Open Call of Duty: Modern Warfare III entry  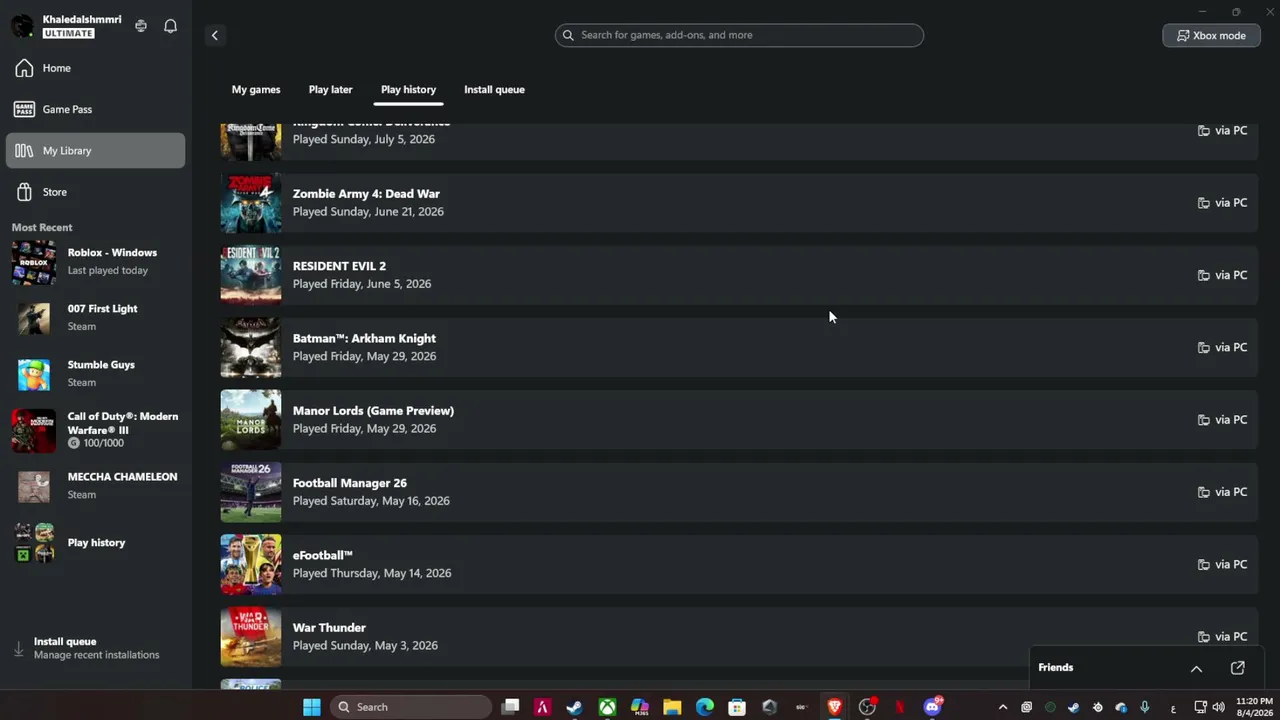point(95,430)
